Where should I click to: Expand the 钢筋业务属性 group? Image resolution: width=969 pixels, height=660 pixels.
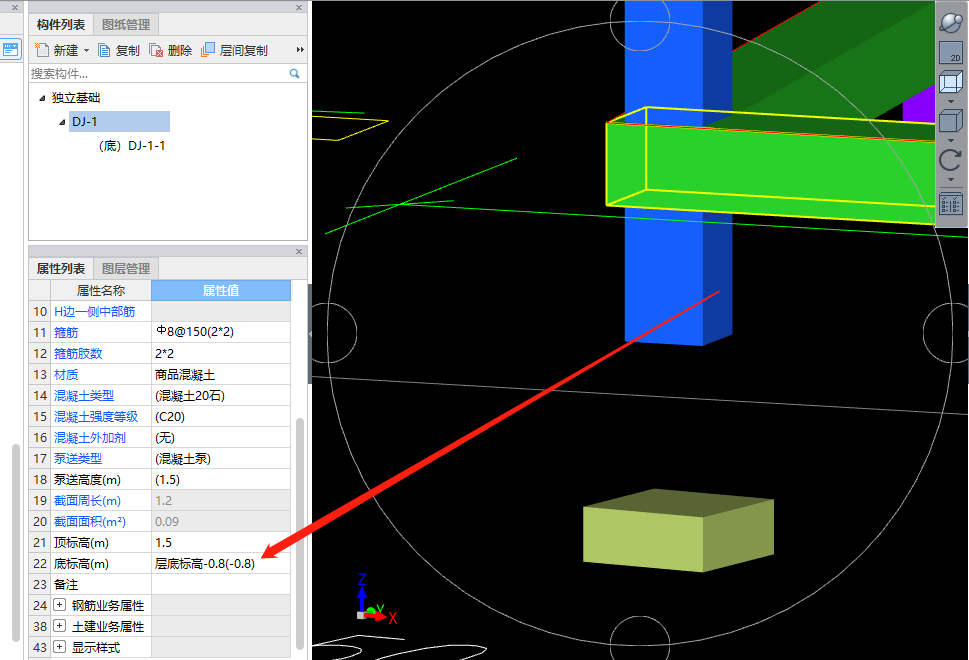click(x=59, y=605)
